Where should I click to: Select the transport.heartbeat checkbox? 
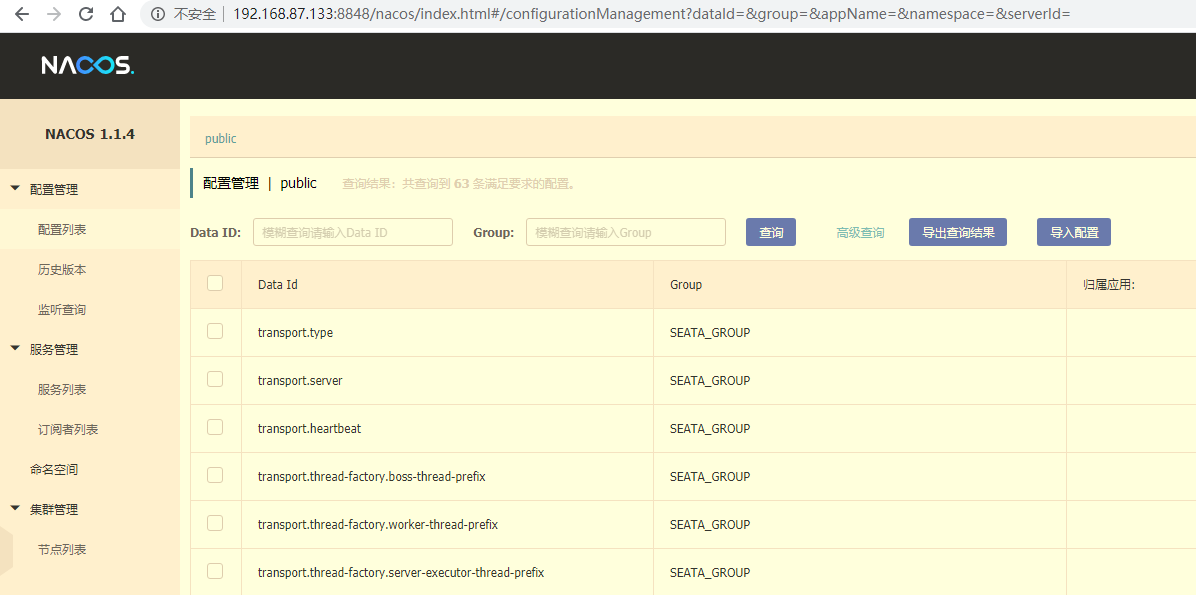click(x=215, y=428)
